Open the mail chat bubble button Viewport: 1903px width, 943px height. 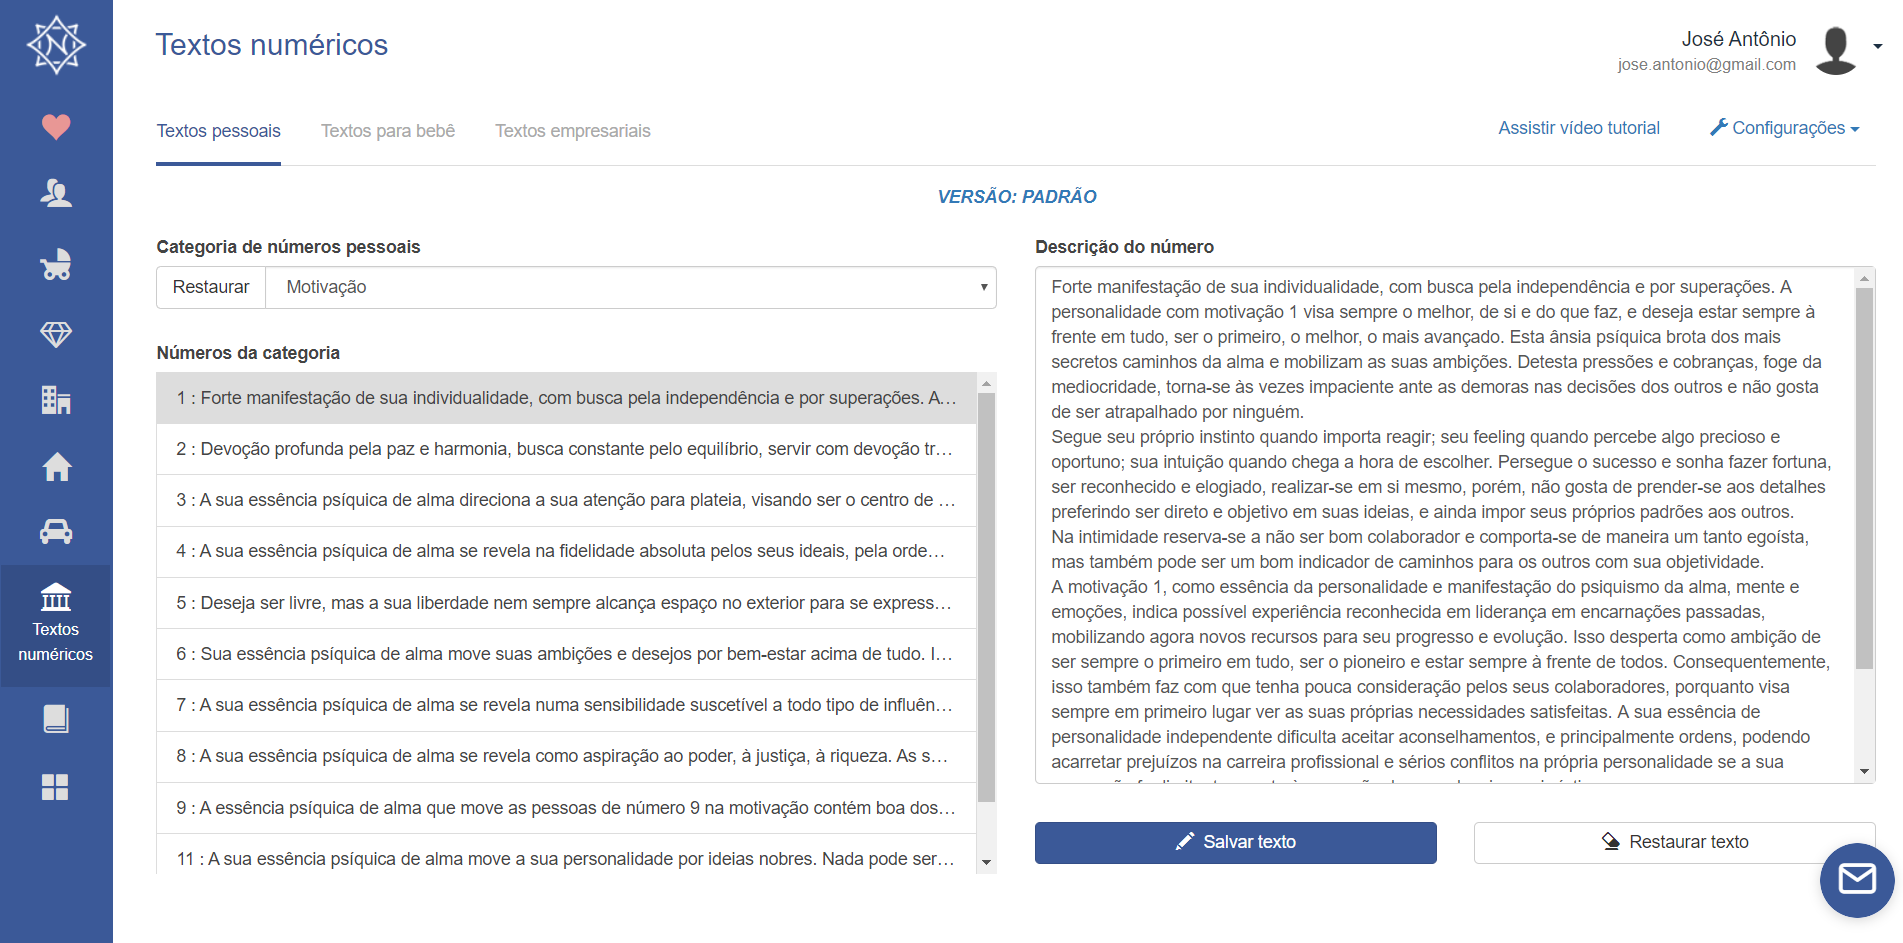point(1857,880)
